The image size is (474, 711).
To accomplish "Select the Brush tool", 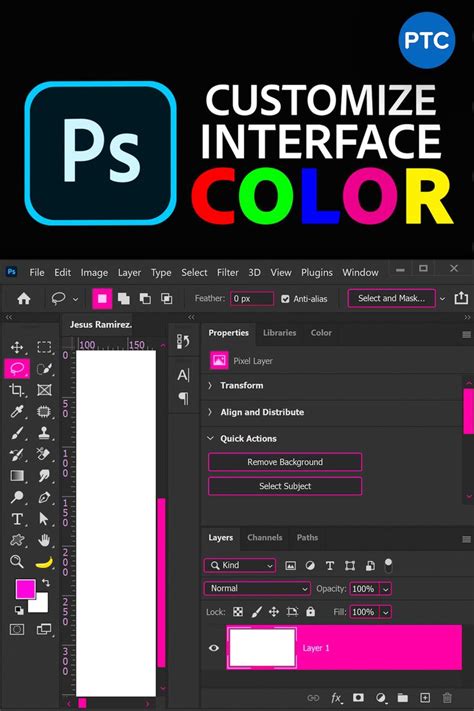I will 17,433.
